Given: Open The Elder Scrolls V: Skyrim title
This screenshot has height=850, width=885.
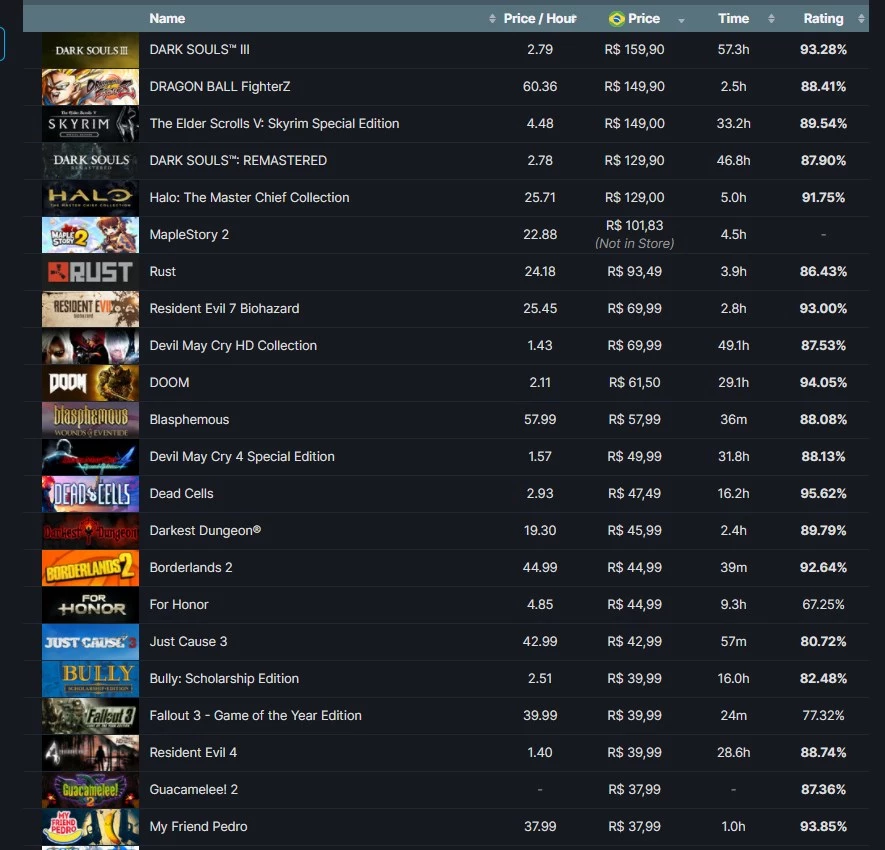Looking at the screenshot, I should pos(274,124).
